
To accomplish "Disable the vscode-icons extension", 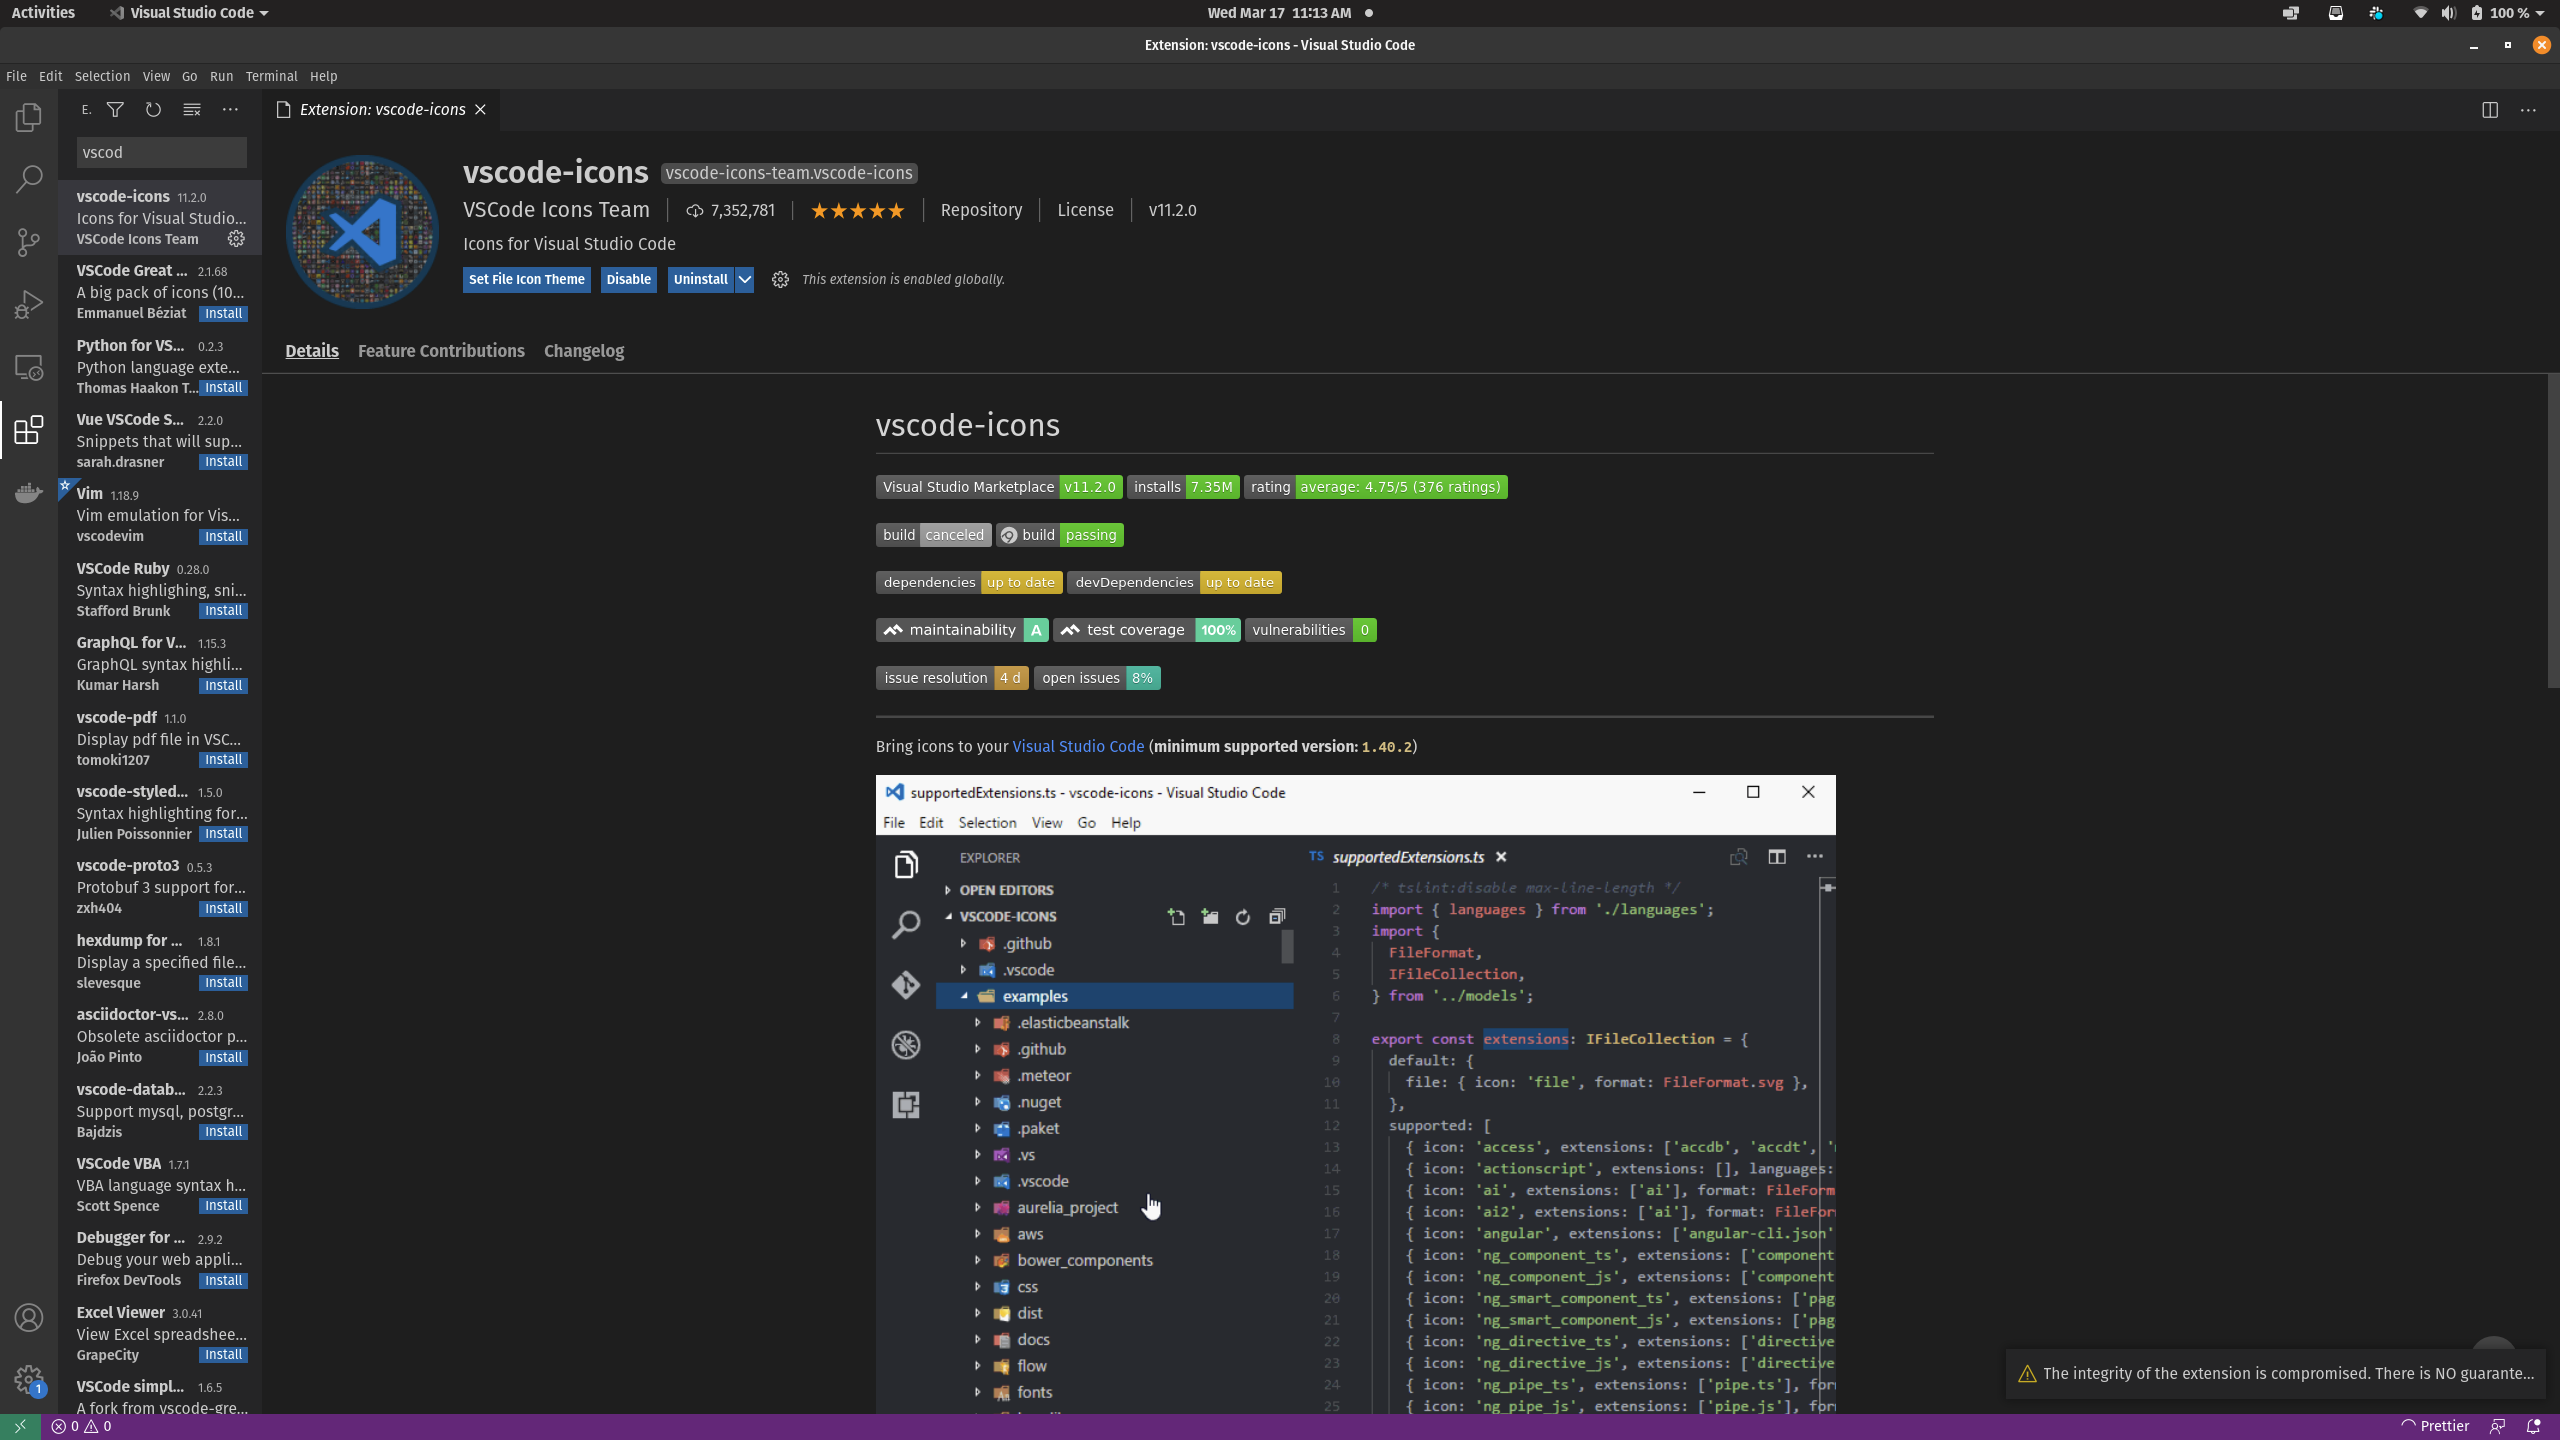I will [628, 280].
